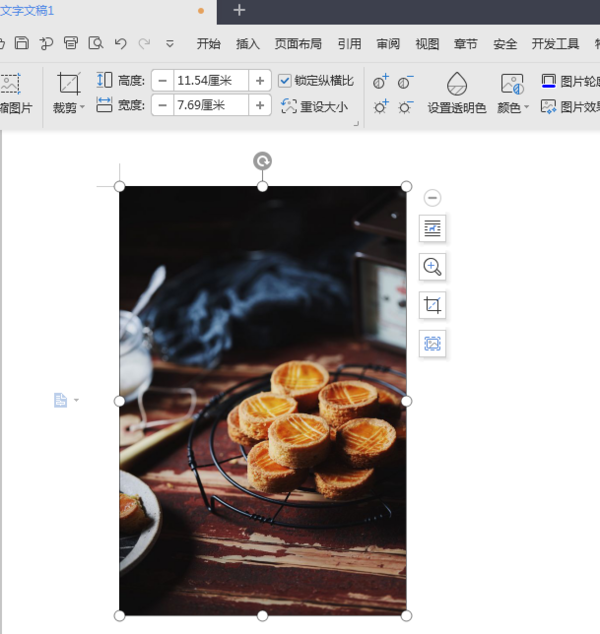Image resolution: width=600 pixels, height=634 pixels.
Task: Decrease width with the minus stepper
Action: (162, 105)
